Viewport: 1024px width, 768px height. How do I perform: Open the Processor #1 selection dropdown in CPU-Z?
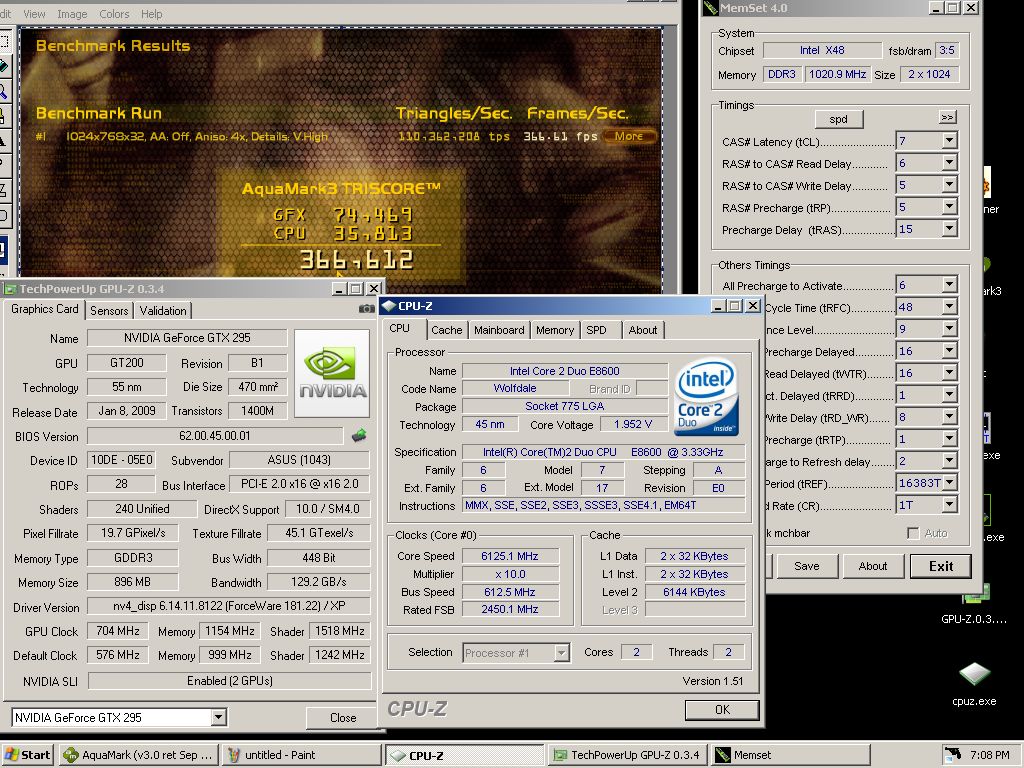tap(561, 652)
